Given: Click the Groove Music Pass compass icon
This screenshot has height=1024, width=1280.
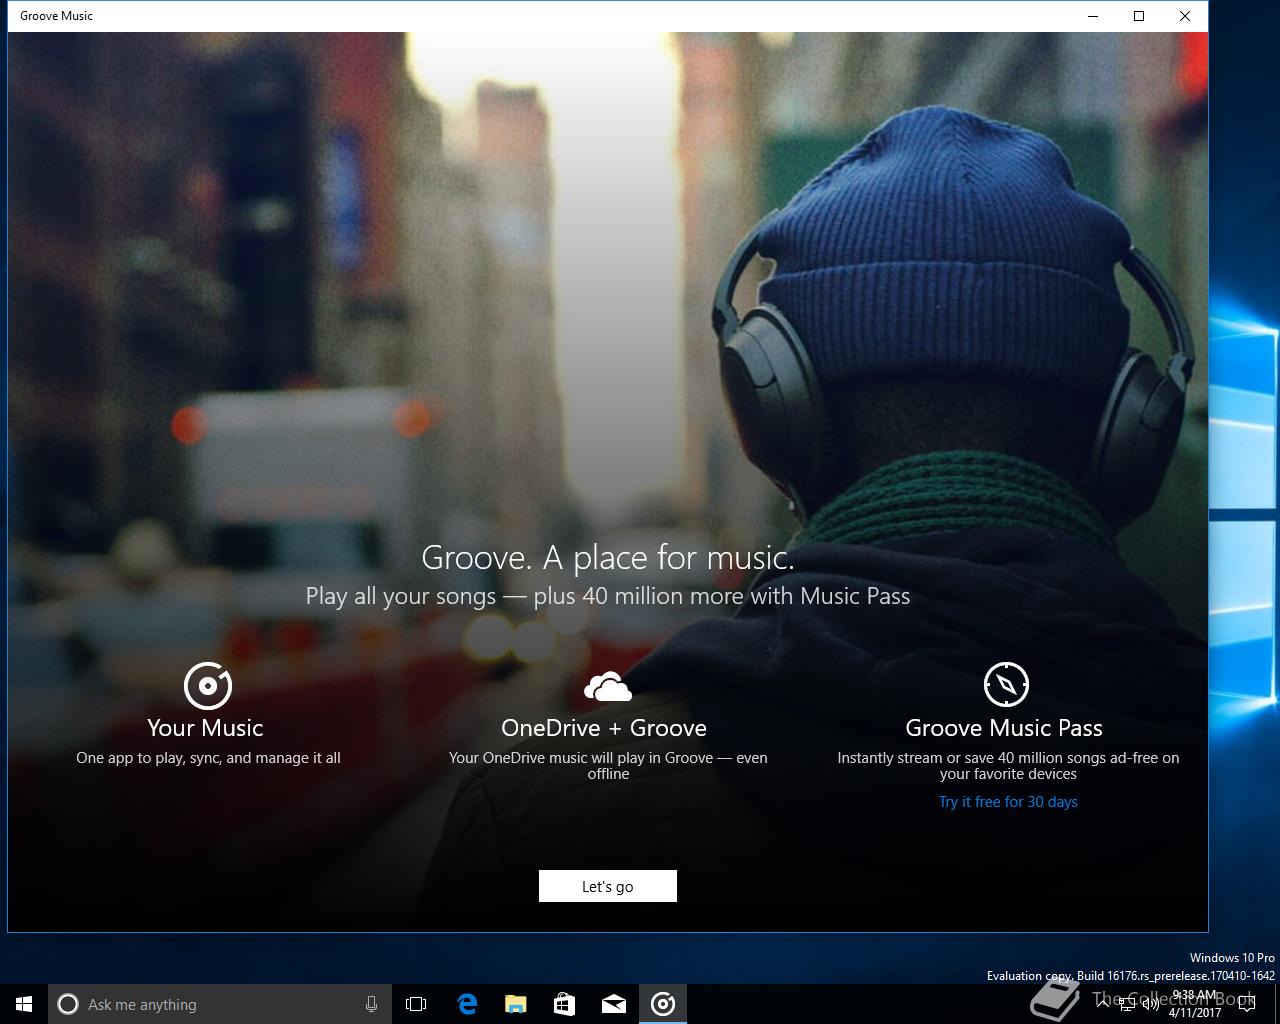Looking at the screenshot, I should (x=1006, y=685).
